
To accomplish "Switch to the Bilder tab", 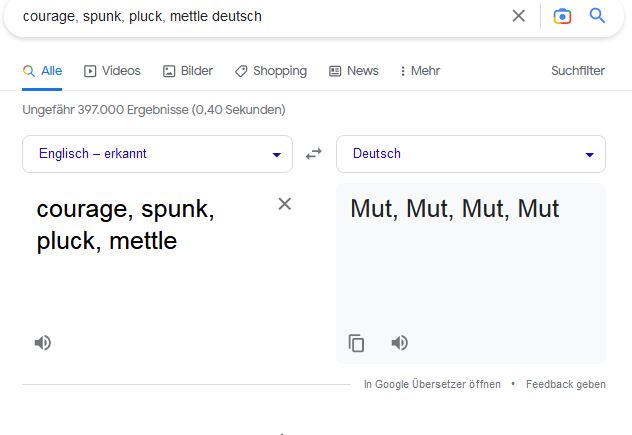I will 188,71.
